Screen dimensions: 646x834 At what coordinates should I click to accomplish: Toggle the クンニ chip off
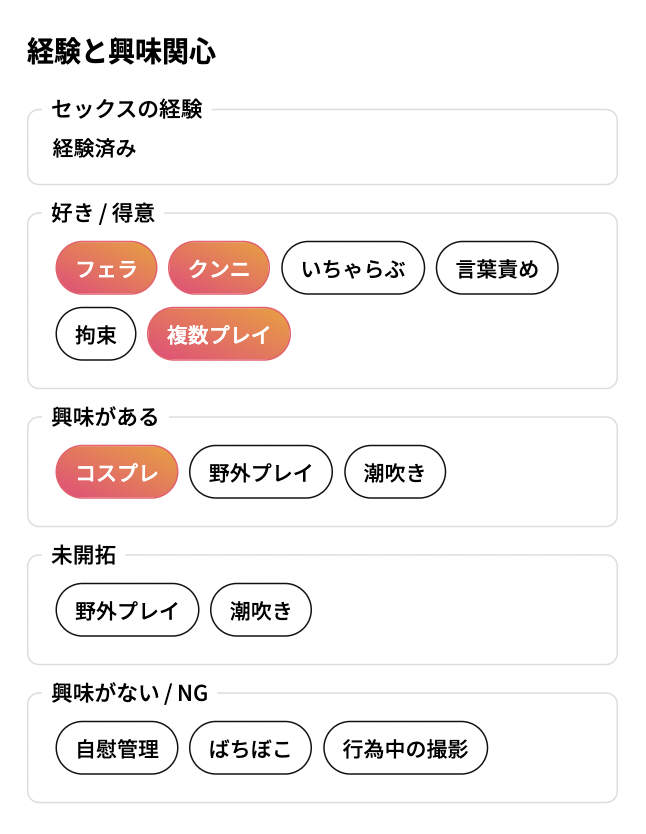(219, 268)
